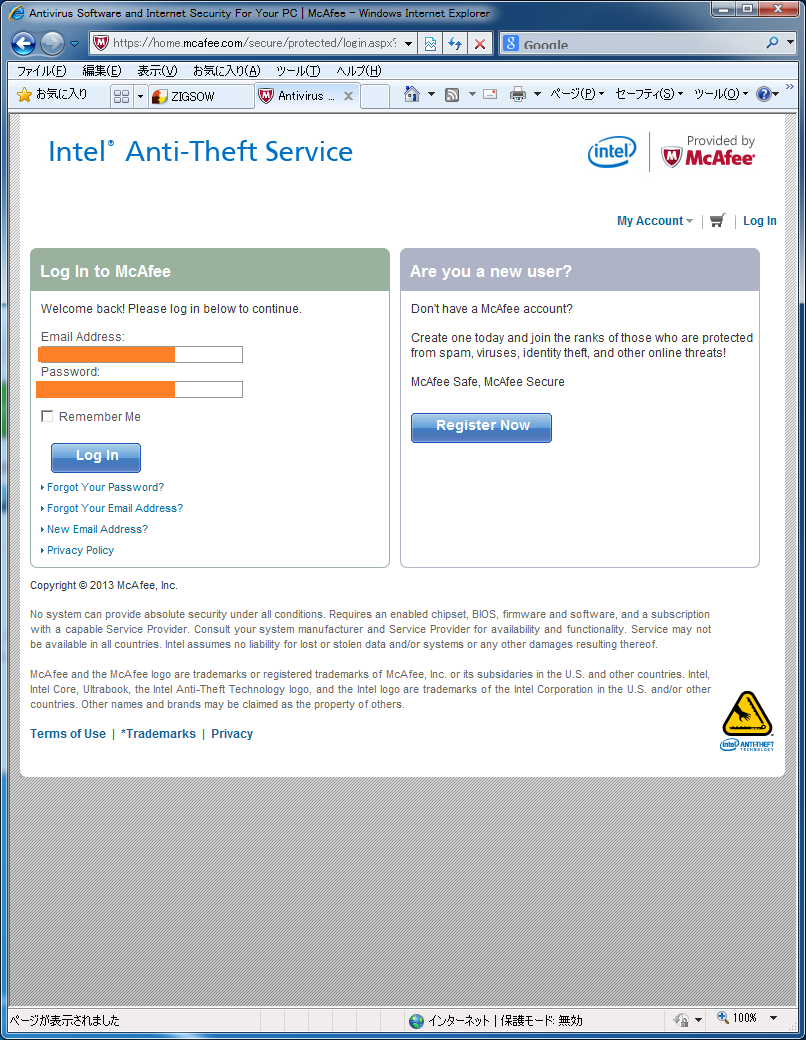
Task: Open the ツール(T) menu in menu bar
Action: pos(298,71)
